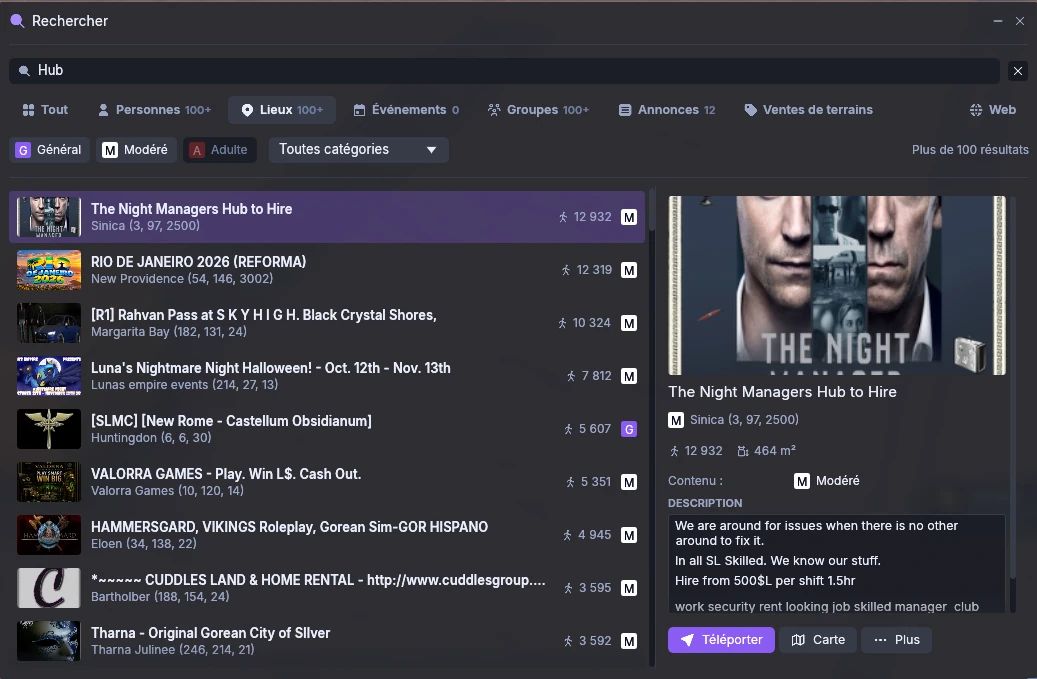Click the large Night Manager preview image

click(837, 285)
